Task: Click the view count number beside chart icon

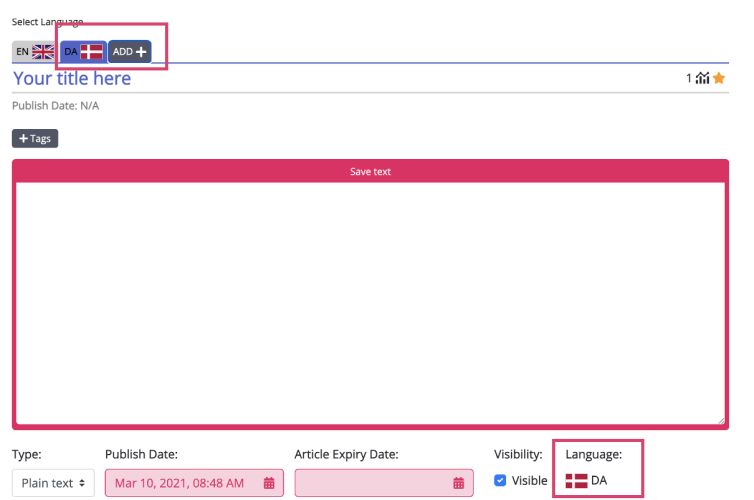Action: (x=688, y=79)
